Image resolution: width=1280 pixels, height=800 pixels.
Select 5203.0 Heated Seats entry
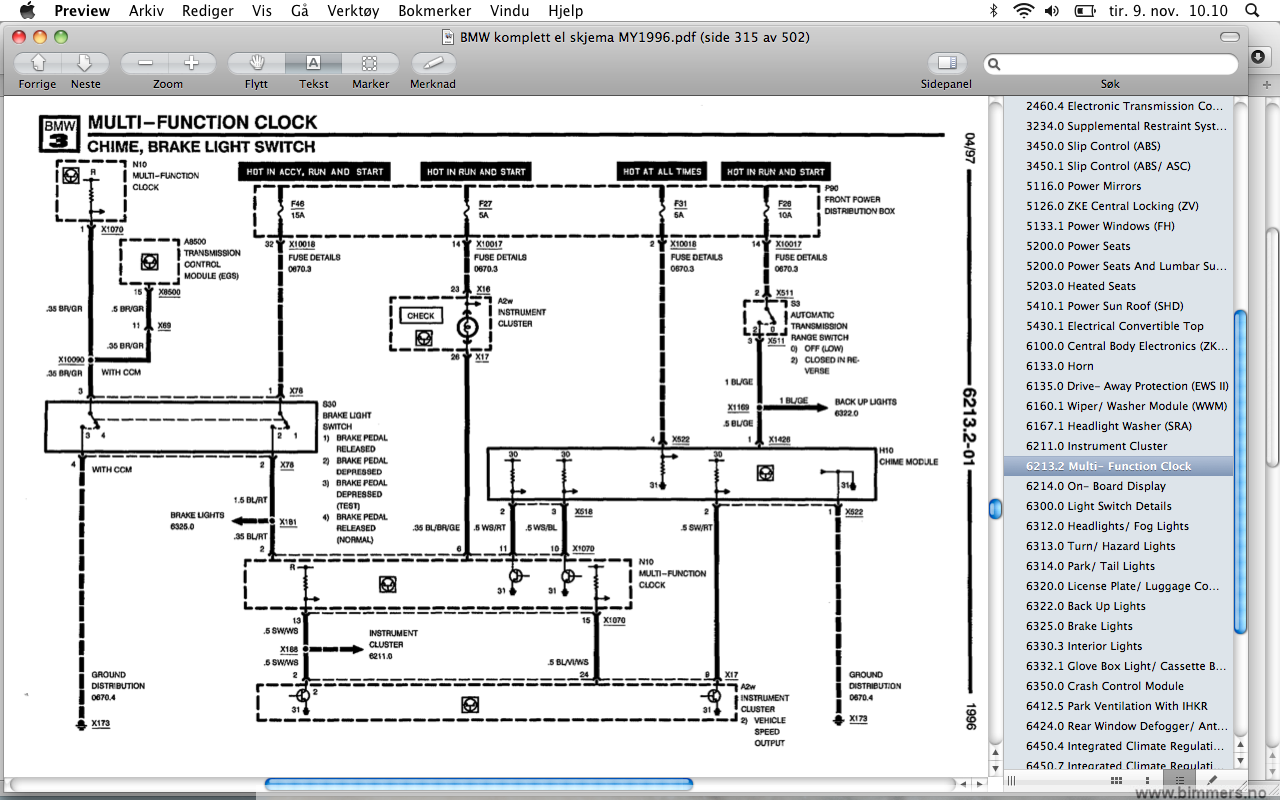pos(1119,286)
